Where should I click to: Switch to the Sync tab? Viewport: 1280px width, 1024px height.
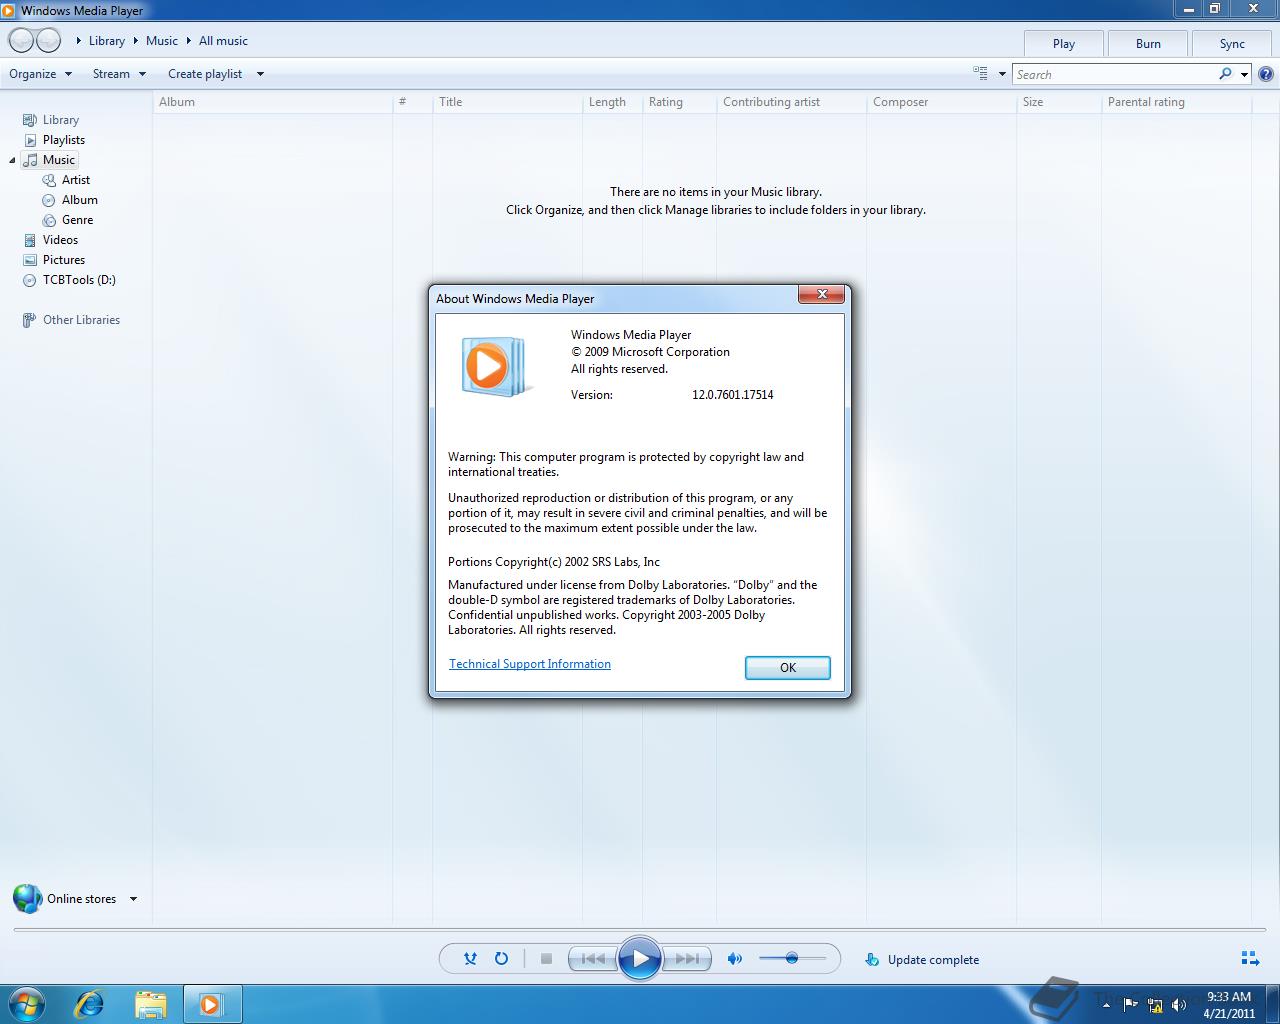[1231, 43]
